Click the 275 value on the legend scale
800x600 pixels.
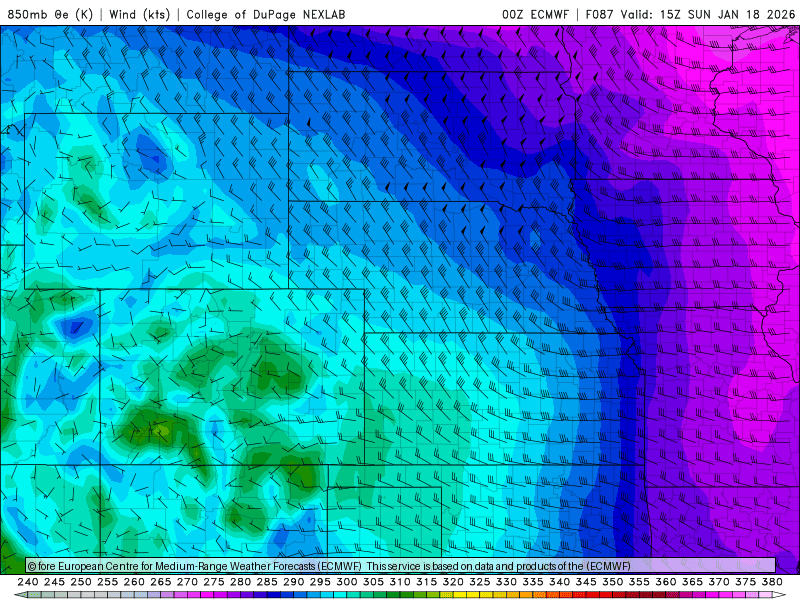point(214,582)
